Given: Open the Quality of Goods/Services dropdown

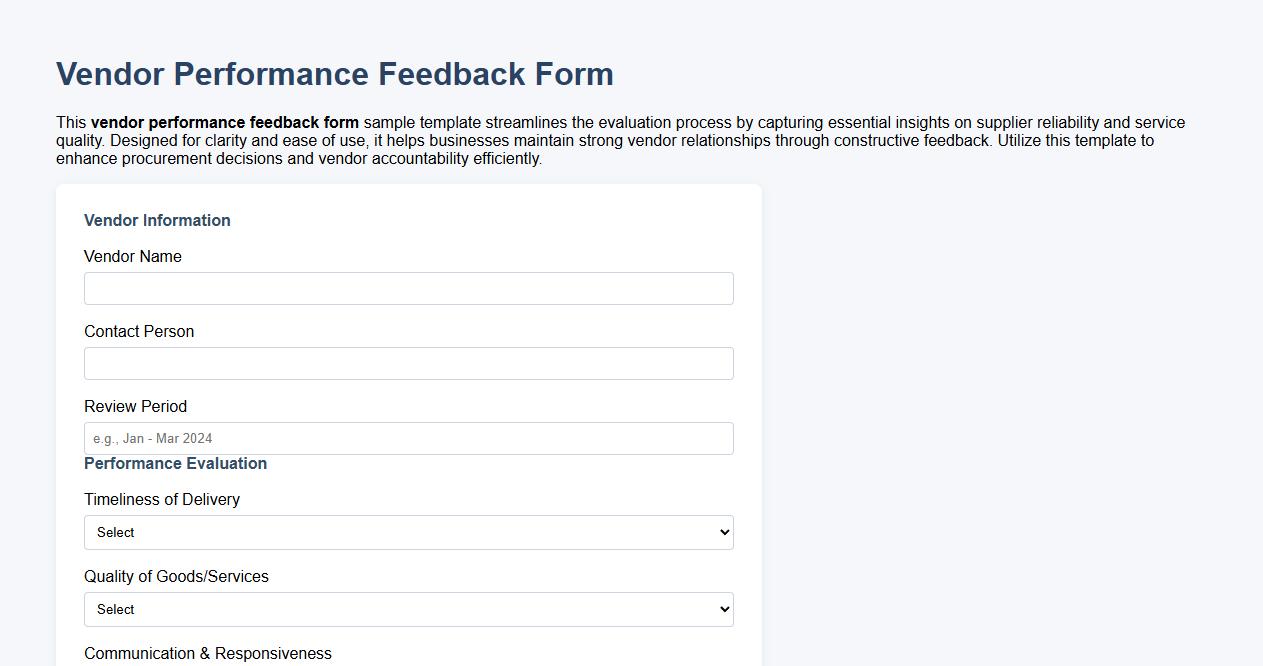Looking at the screenshot, I should (x=408, y=609).
